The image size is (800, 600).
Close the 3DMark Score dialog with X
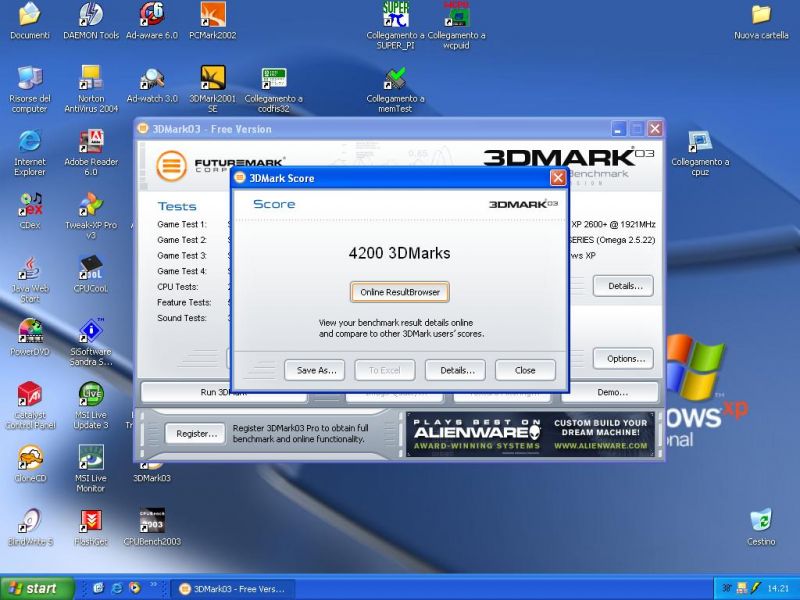click(558, 178)
